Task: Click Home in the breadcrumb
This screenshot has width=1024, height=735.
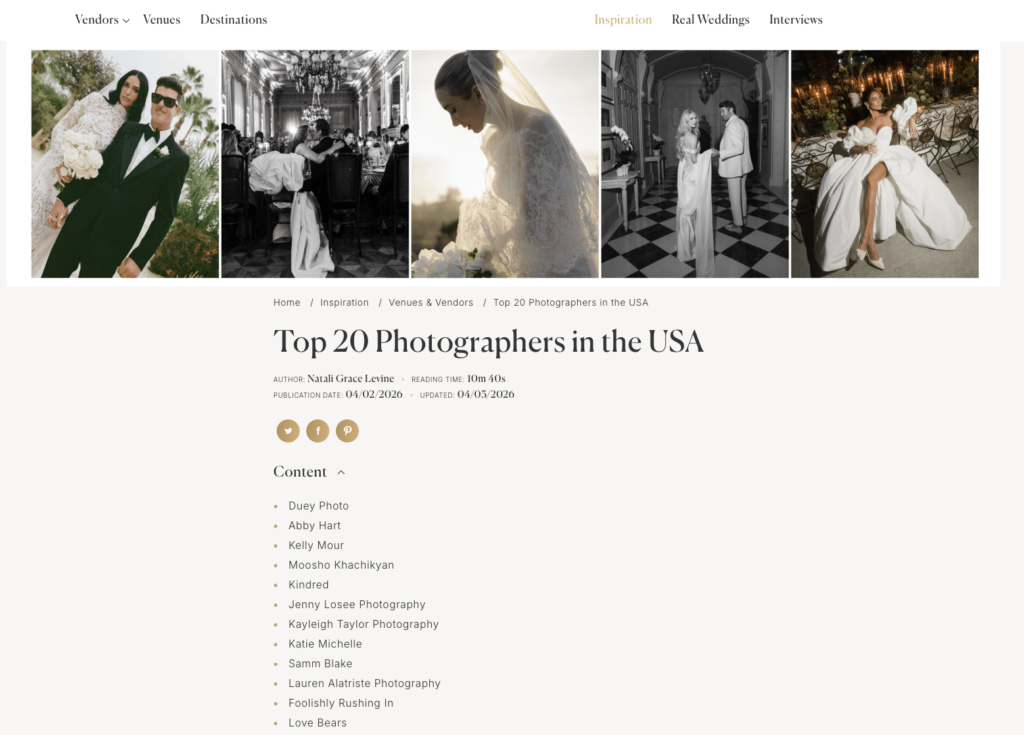Action: pyautogui.click(x=287, y=303)
